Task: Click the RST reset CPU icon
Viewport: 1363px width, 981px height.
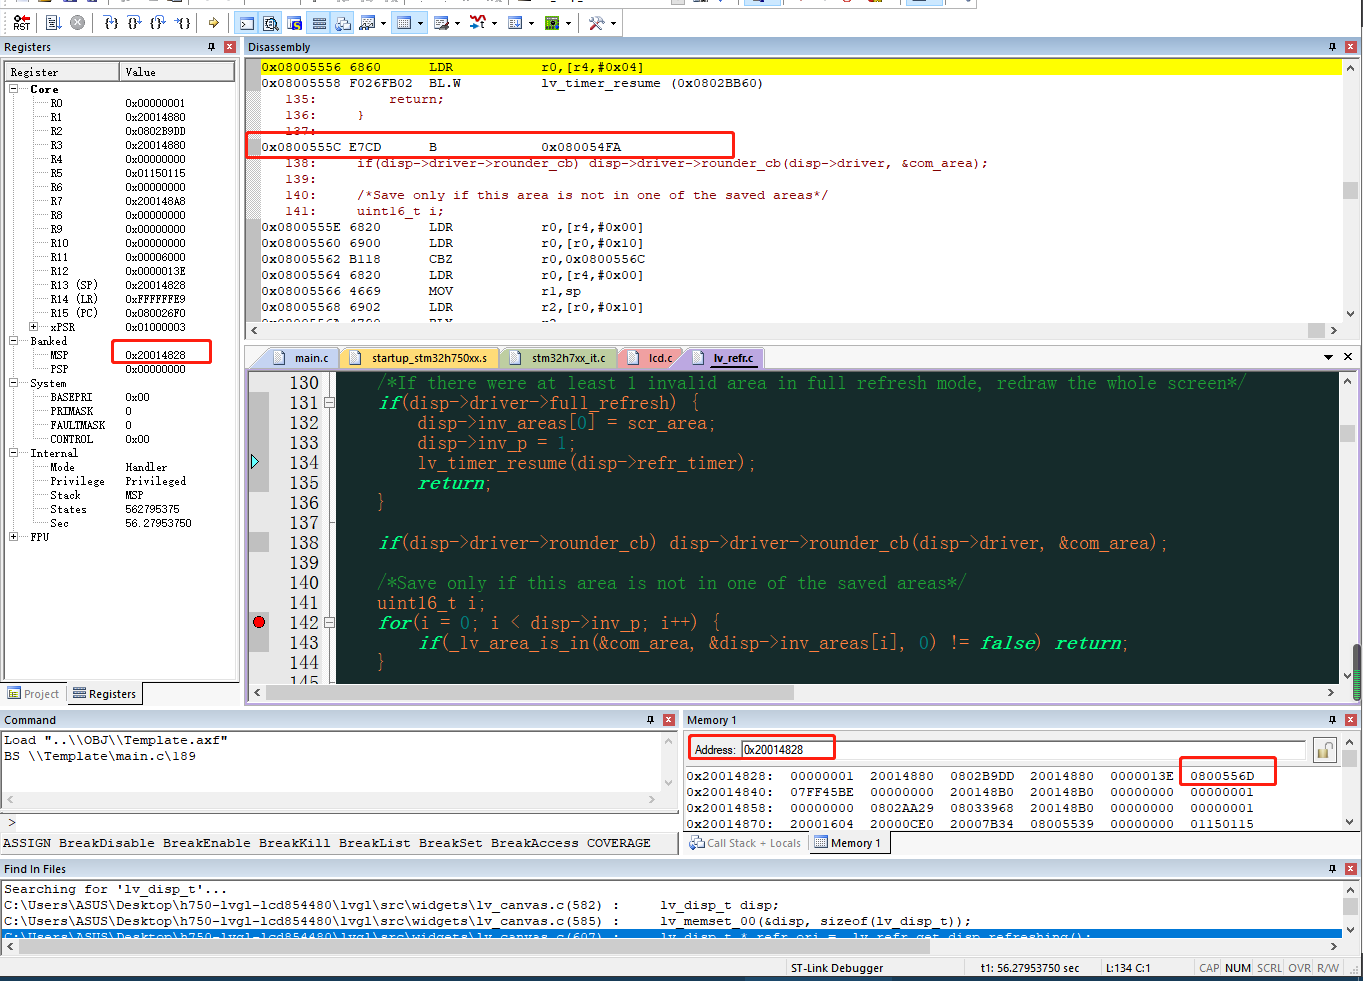Action: coord(22,22)
